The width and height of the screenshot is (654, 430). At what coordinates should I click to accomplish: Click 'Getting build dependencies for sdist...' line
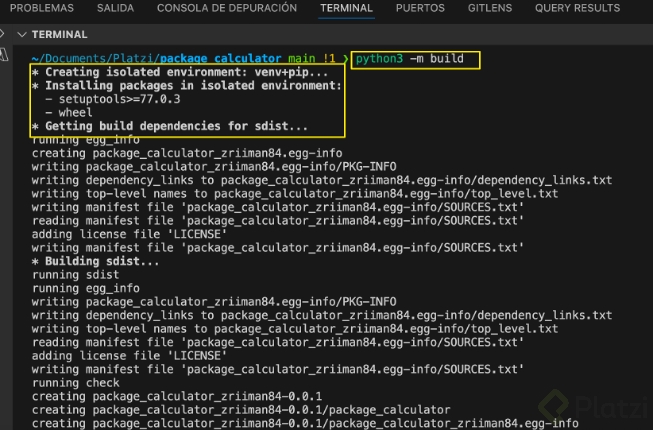tap(170, 126)
